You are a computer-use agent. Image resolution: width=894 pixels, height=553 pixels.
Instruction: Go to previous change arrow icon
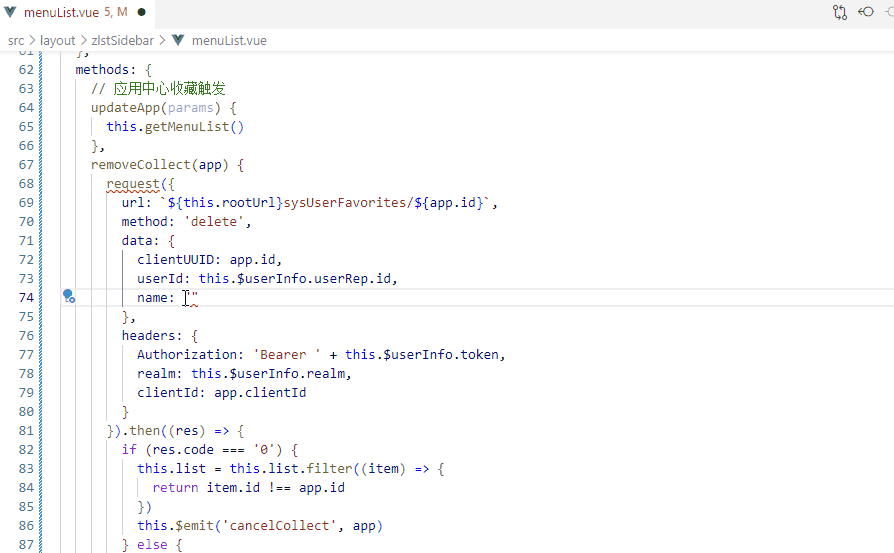point(867,13)
